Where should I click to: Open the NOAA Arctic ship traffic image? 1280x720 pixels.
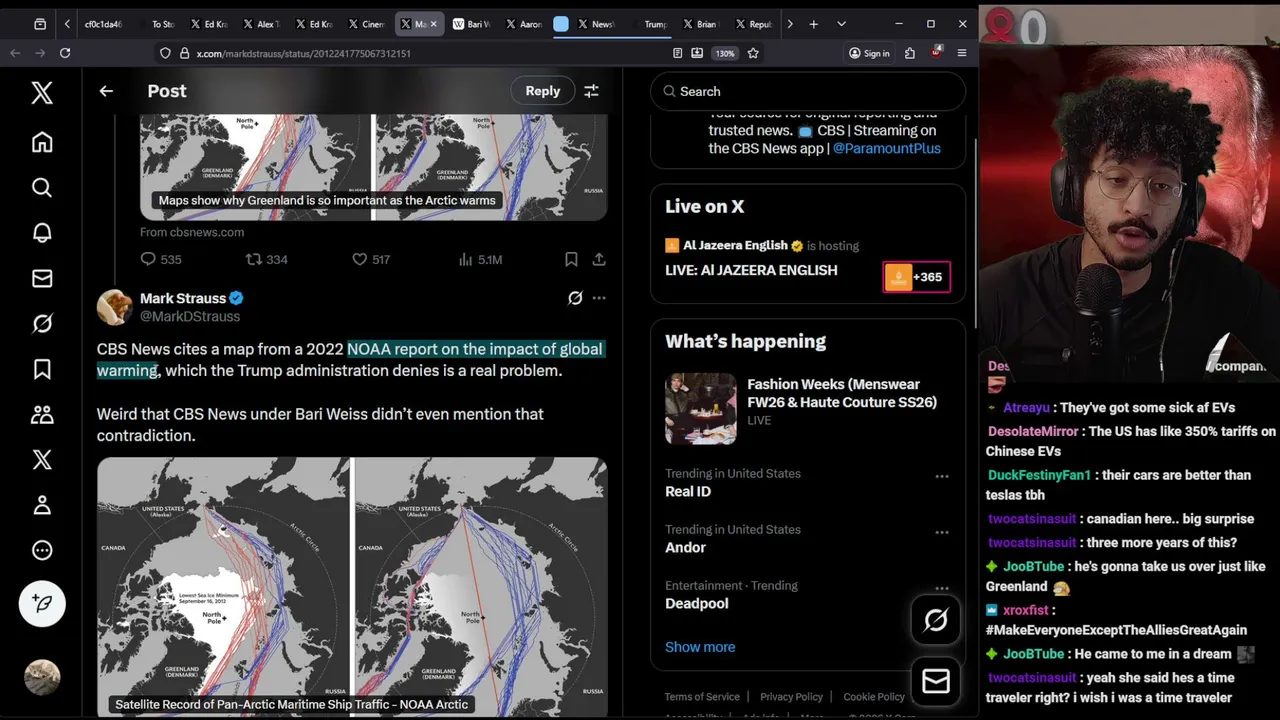pyautogui.click(x=352, y=587)
